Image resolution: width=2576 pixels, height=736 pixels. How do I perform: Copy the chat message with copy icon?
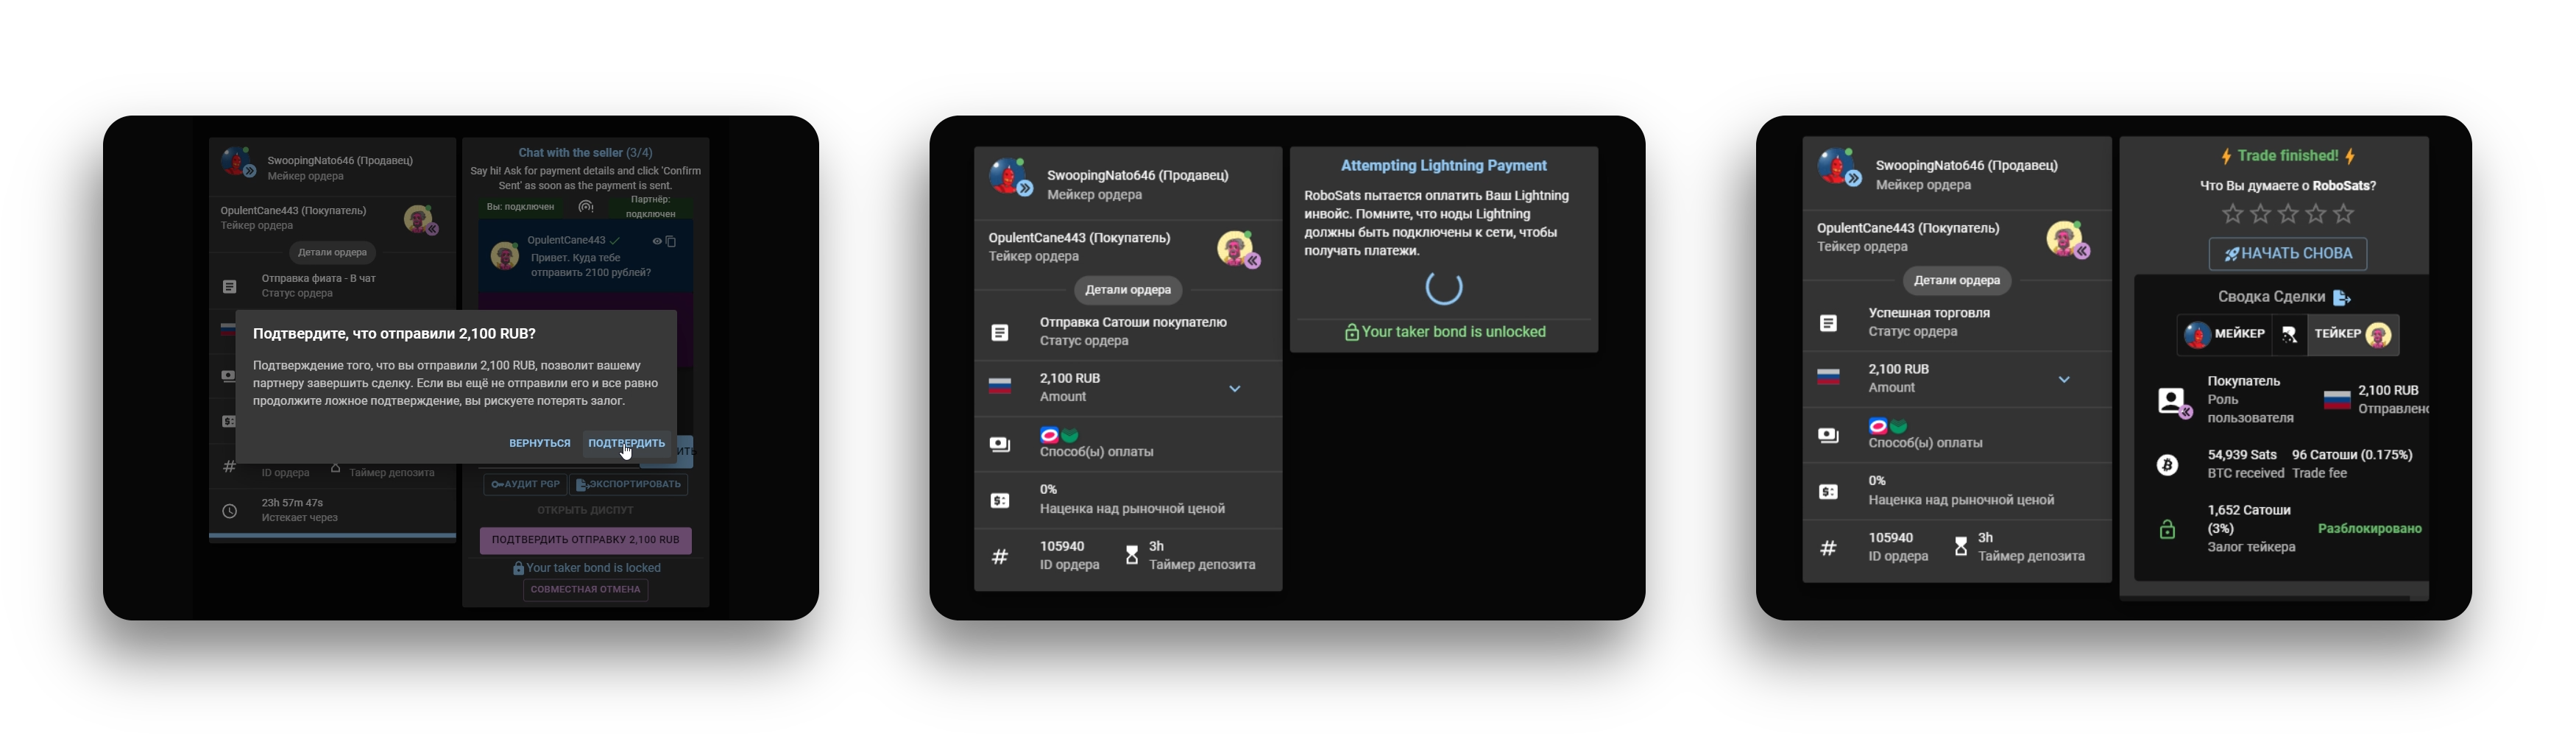pos(671,241)
